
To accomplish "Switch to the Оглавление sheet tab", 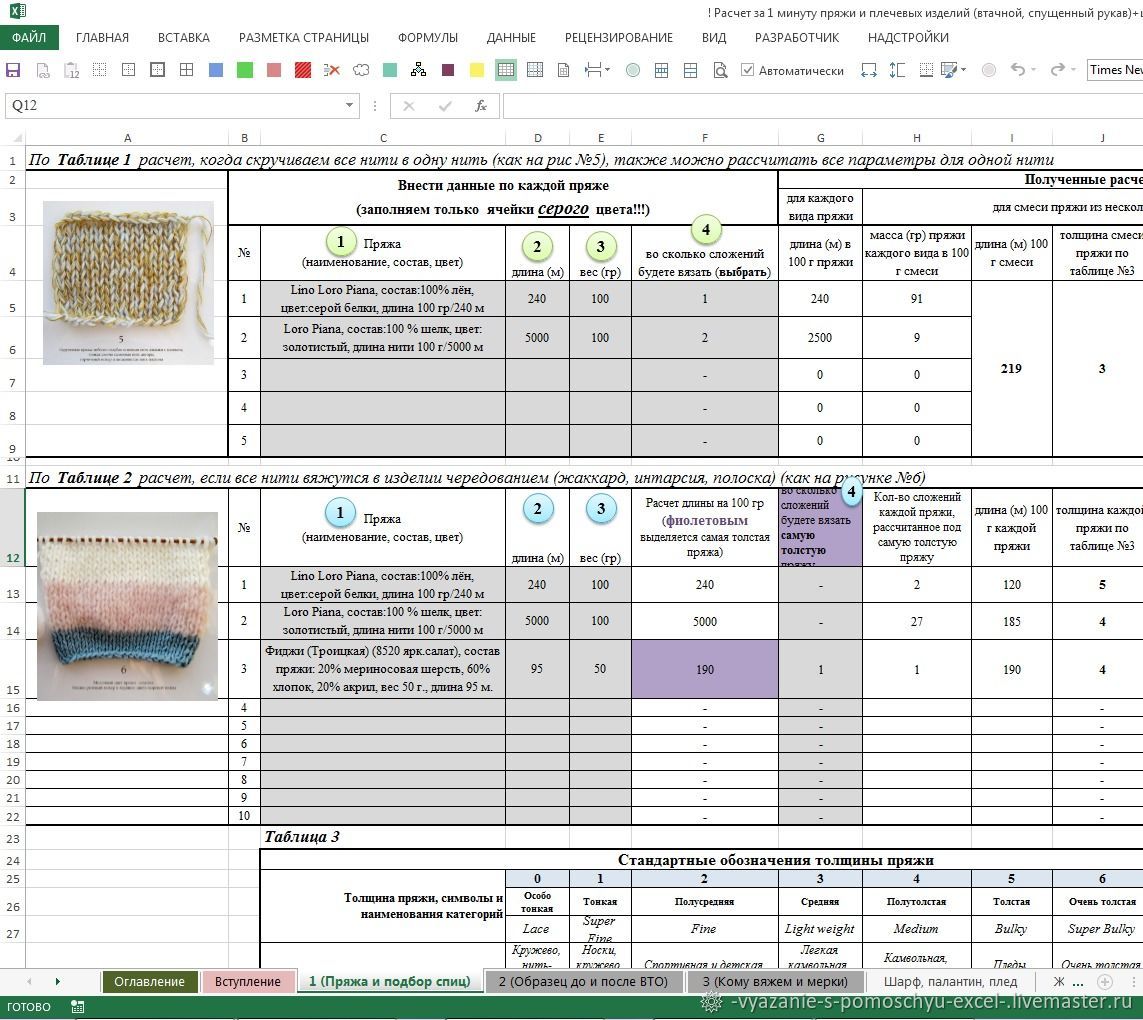I will point(149,981).
